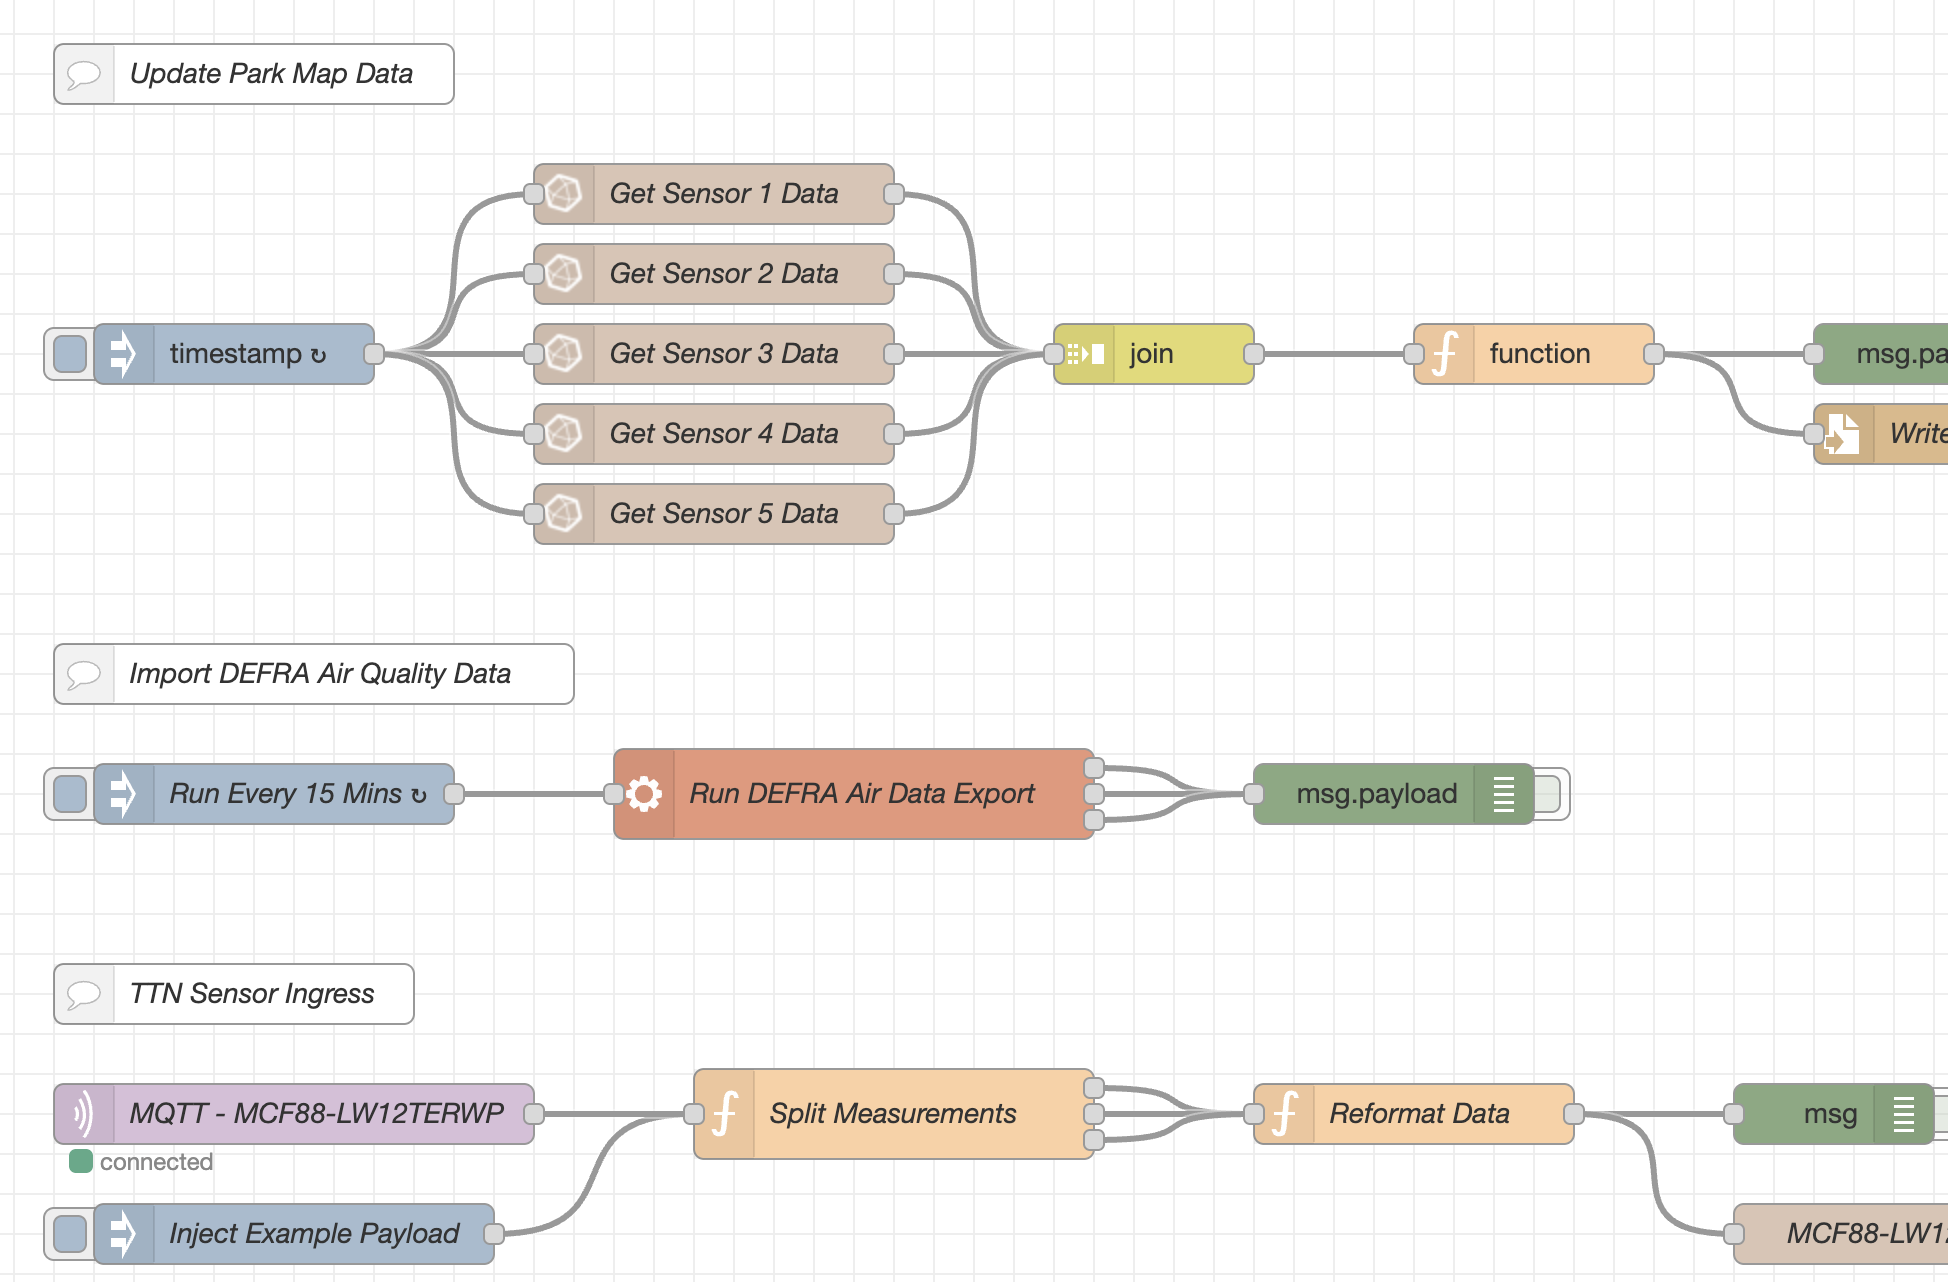Click the msg.payload debug list icon
This screenshot has width=1948, height=1282.
1504,794
